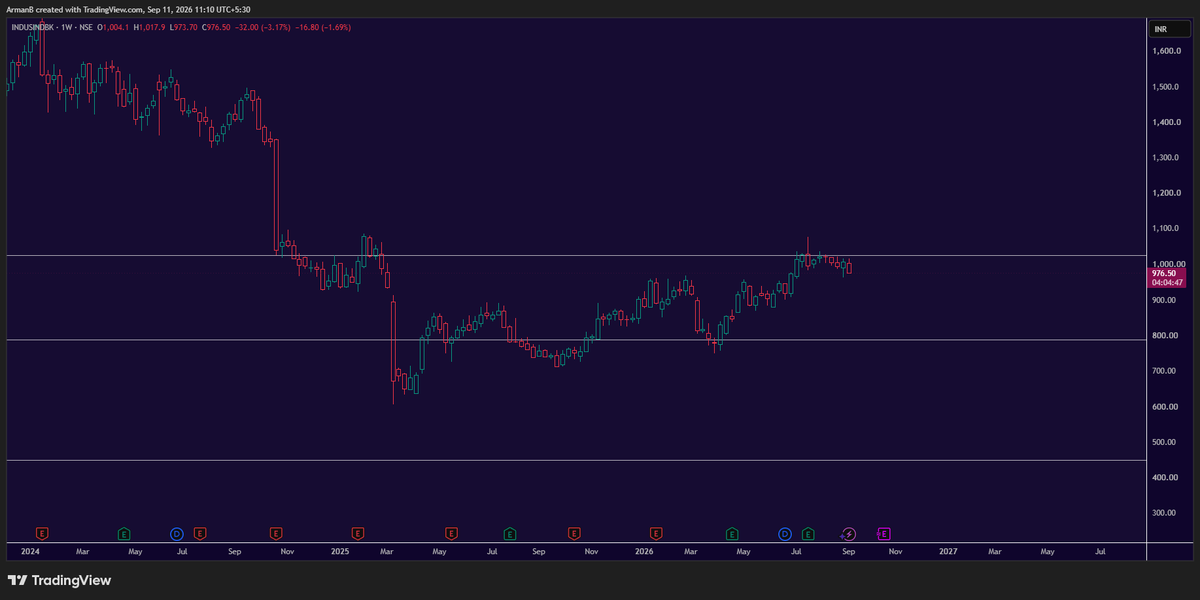Select the horizontal line near 800
Screen dimensions: 1200x600
pos(575,340)
